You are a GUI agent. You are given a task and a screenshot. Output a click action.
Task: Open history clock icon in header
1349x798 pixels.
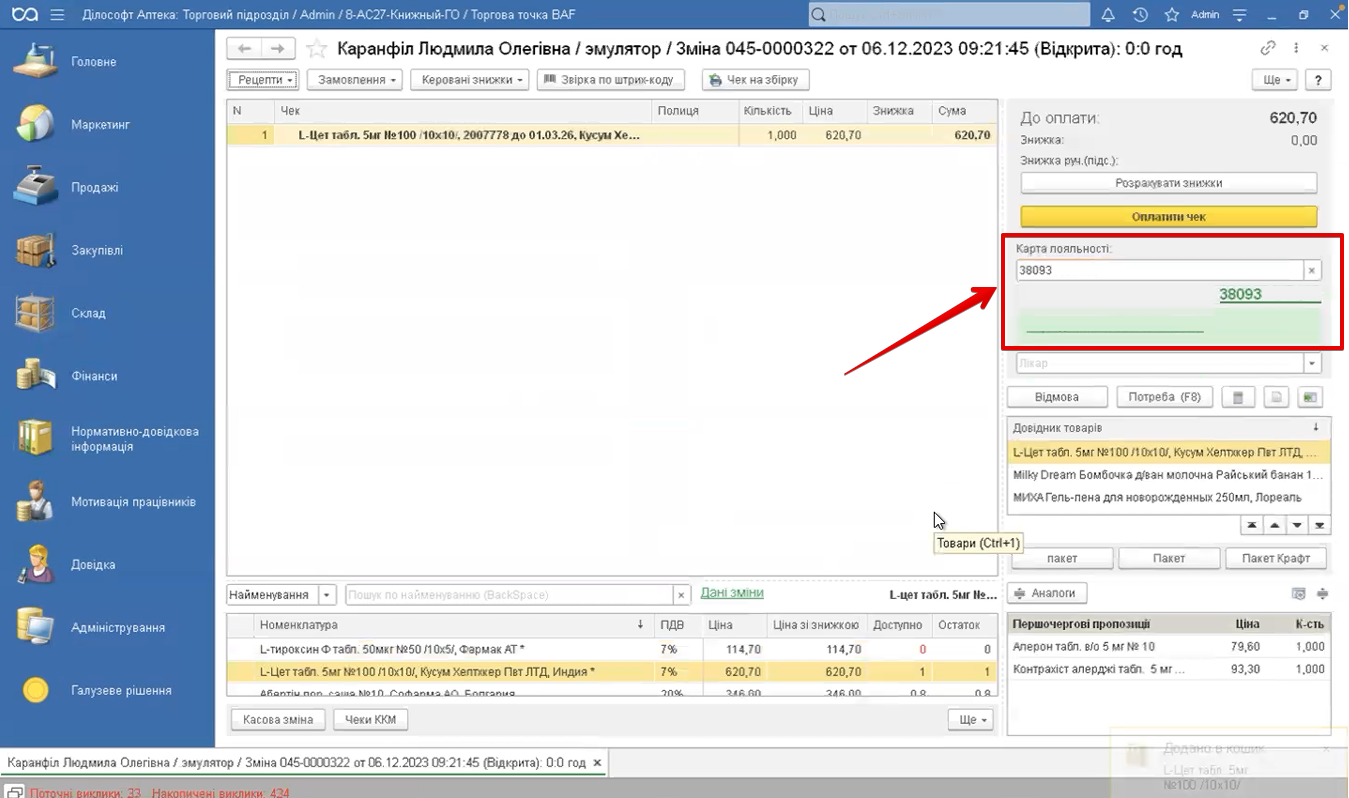[x=1140, y=15]
